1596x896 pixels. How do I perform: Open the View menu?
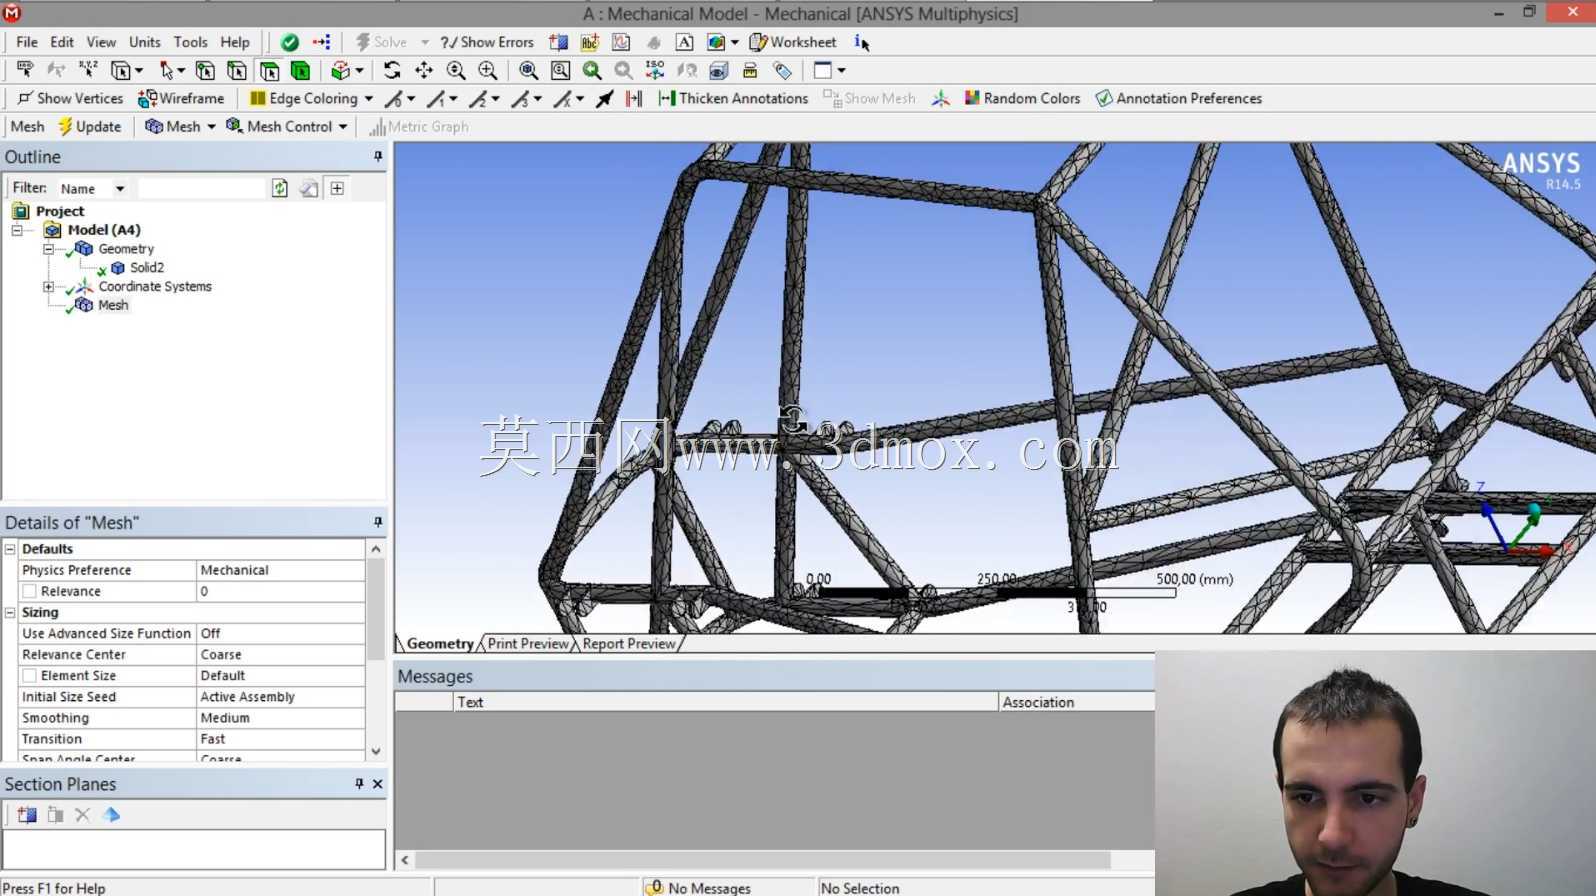[x=101, y=42]
